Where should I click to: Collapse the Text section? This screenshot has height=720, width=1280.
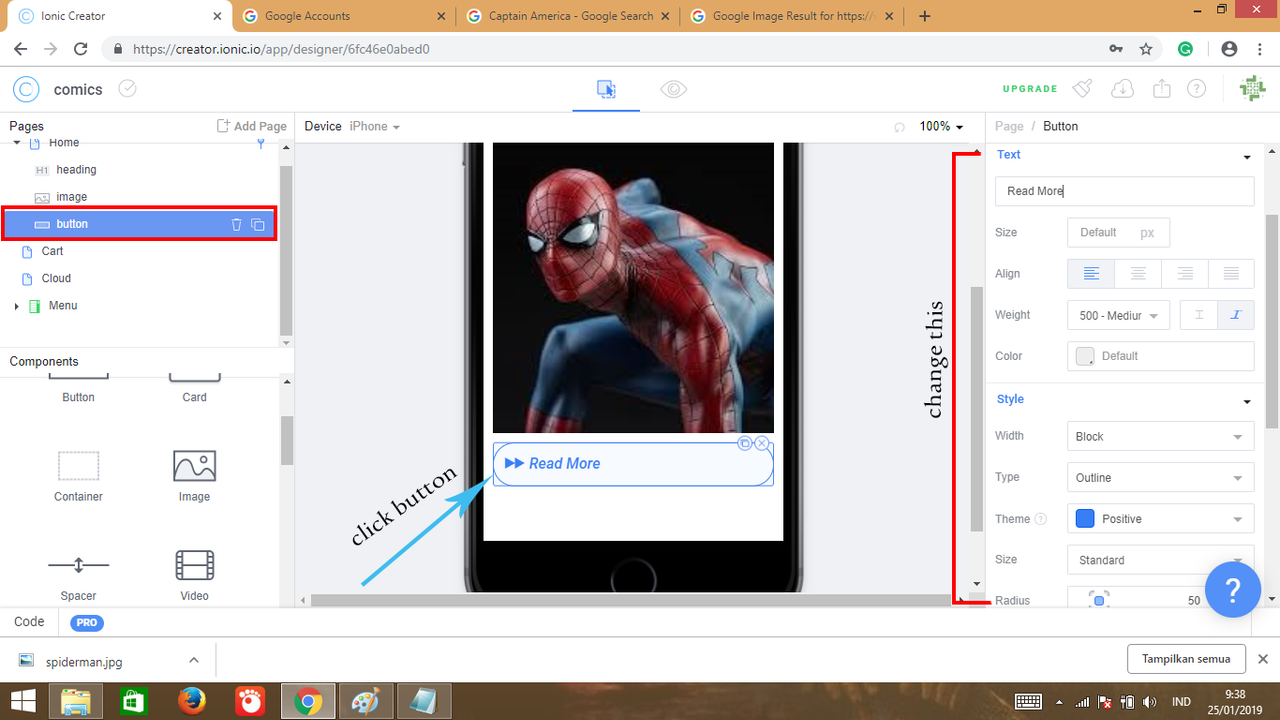tap(1247, 157)
